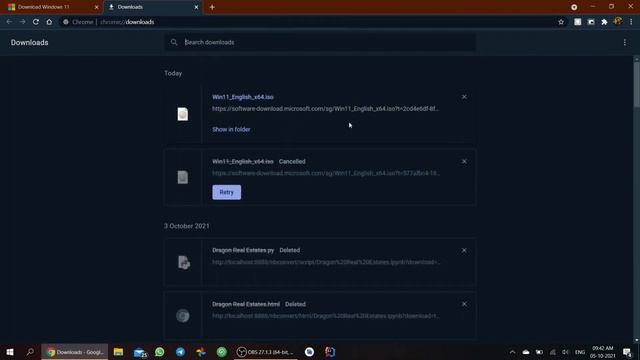
Task: Open the home page
Action: click(x=49, y=22)
